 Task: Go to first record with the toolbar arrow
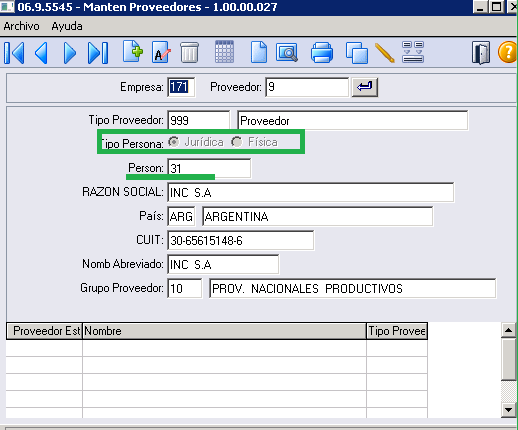click(x=14, y=53)
